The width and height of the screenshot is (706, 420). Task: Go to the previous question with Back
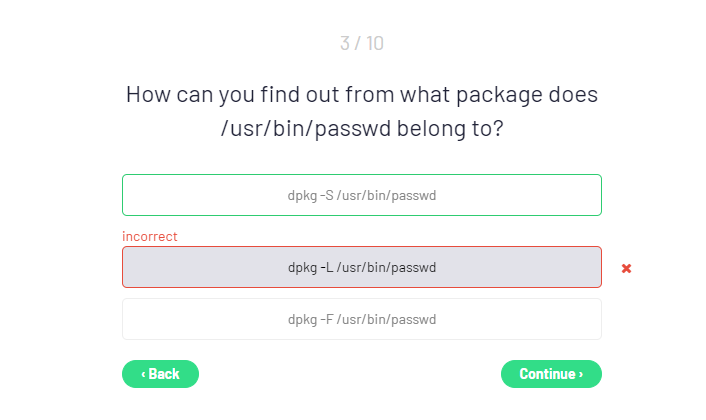point(160,374)
